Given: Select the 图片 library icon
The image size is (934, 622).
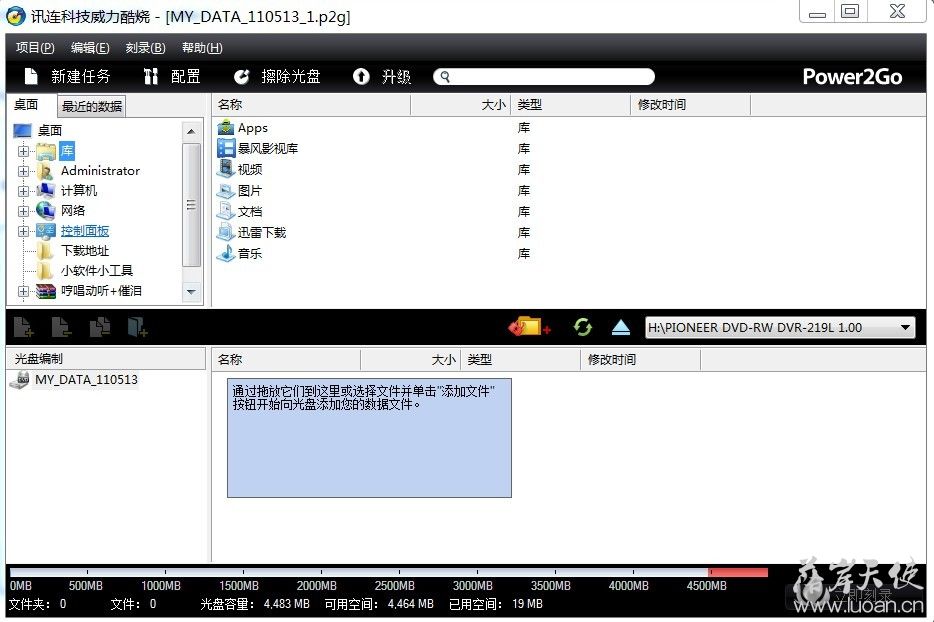Looking at the screenshot, I should pyautogui.click(x=226, y=191).
